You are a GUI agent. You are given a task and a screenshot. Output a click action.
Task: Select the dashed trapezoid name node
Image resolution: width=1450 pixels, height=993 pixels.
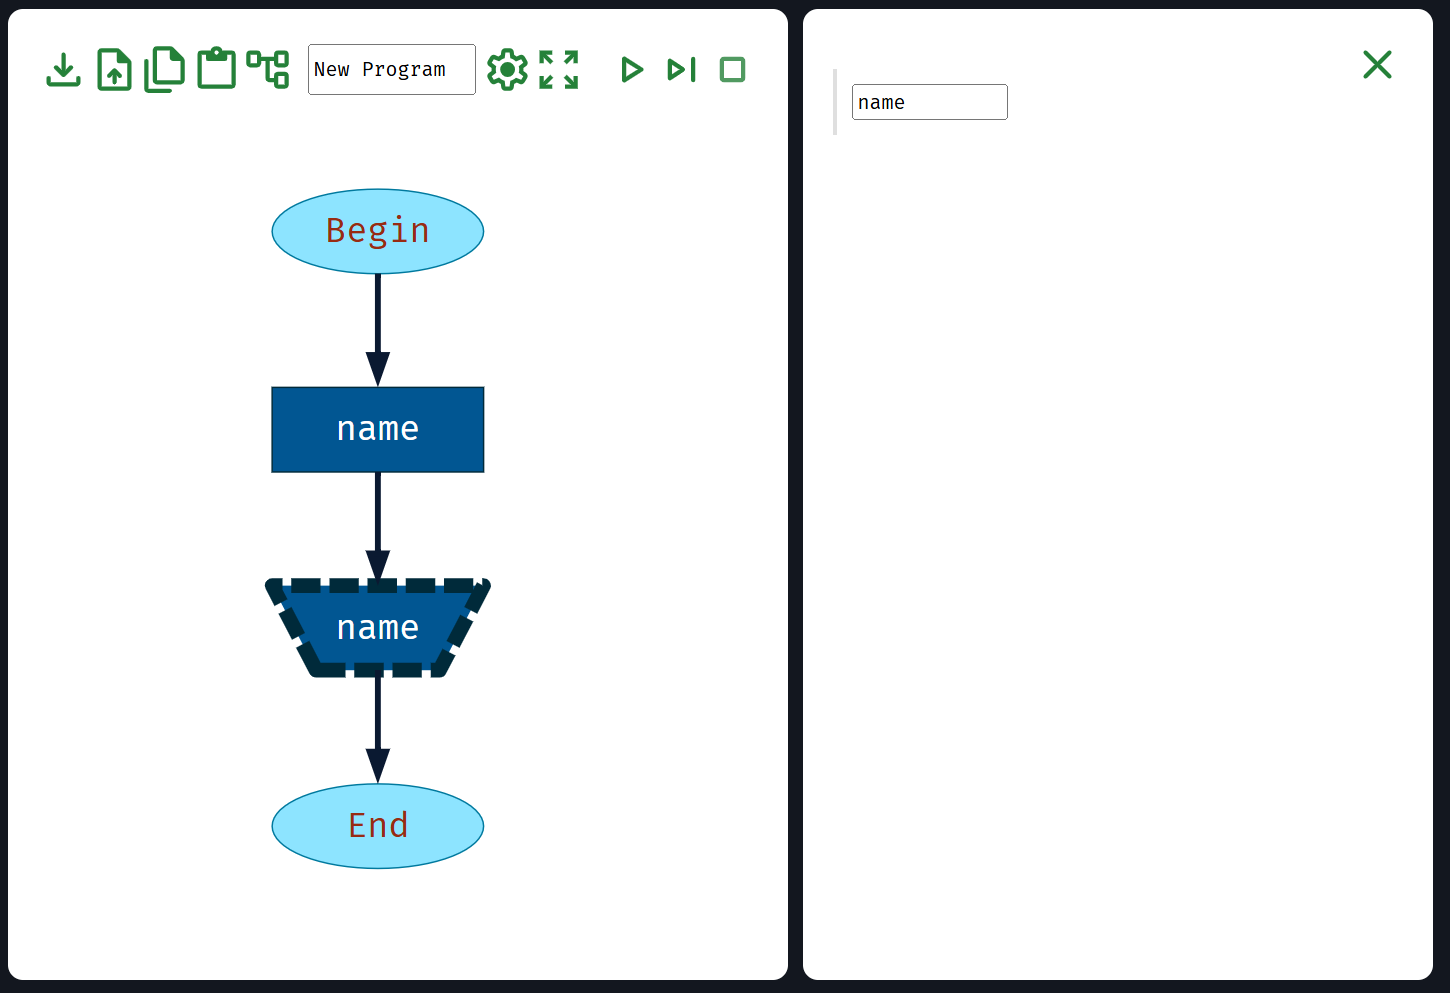(x=378, y=628)
